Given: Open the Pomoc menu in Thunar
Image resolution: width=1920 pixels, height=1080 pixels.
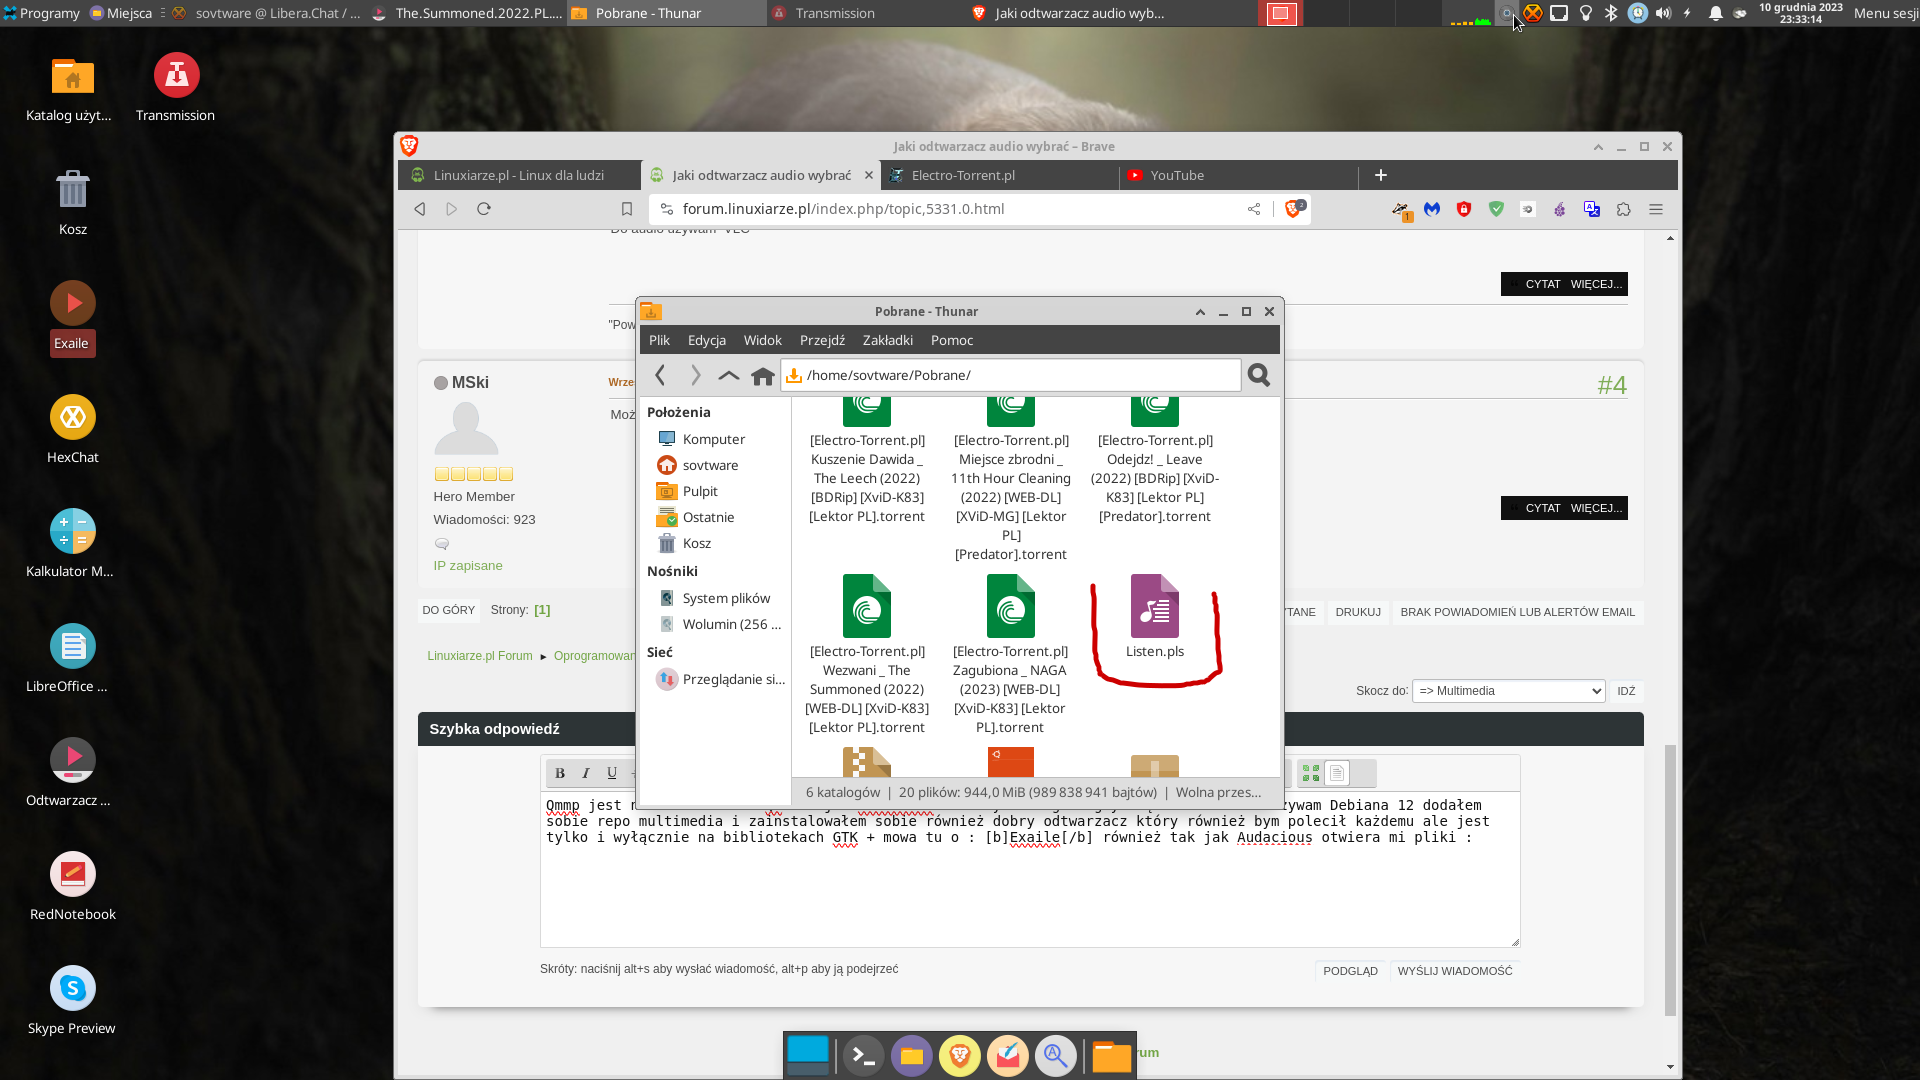Looking at the screenshot, I should click(x=952, y=340).
